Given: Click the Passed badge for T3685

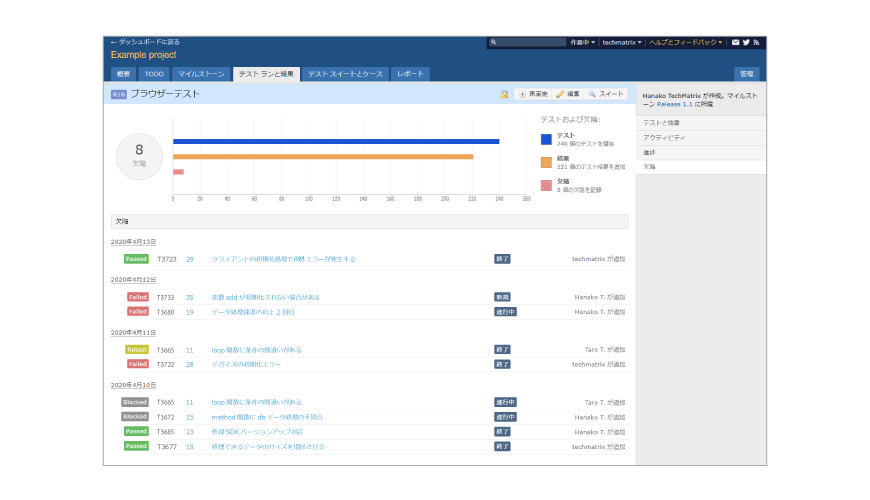Looking at the screenshot, I should point(136,432).
